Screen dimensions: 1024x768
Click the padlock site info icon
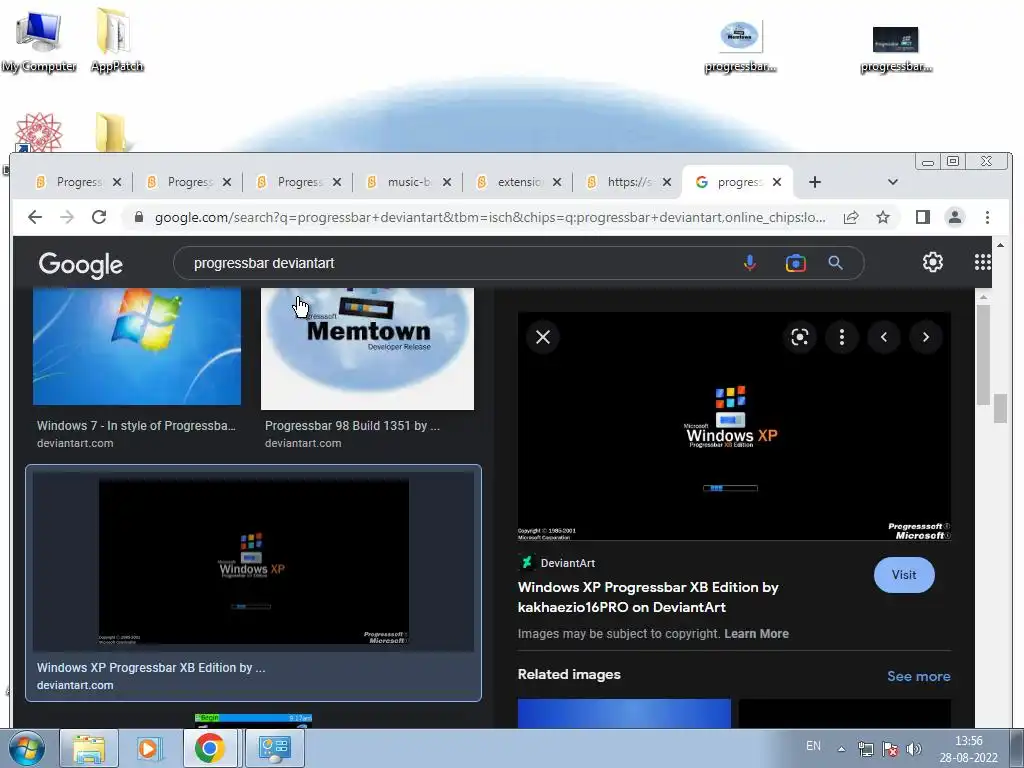(x=138, y=217)
